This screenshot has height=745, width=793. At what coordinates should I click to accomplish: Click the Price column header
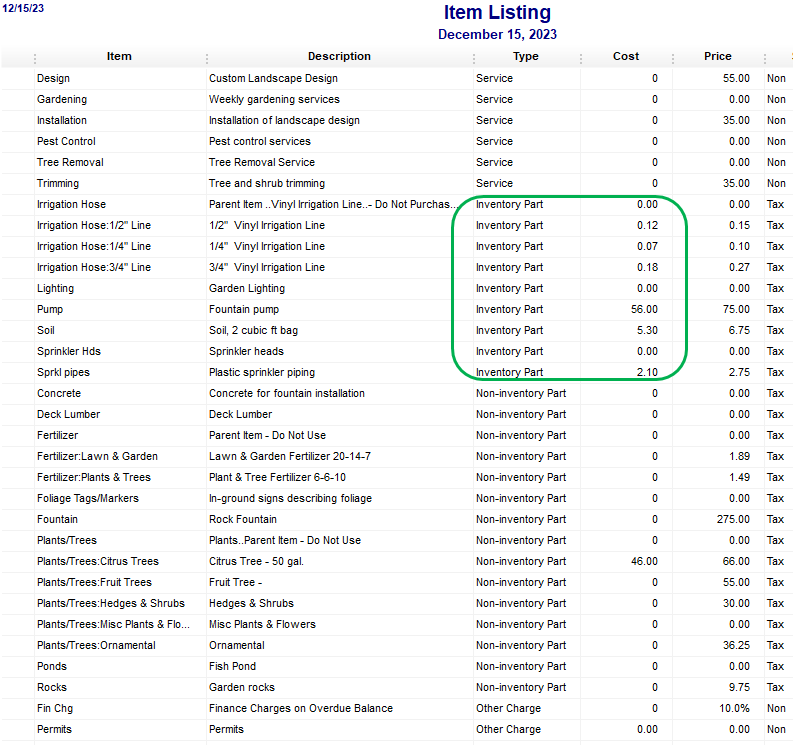pyautogui.click(x=718, y=56)
